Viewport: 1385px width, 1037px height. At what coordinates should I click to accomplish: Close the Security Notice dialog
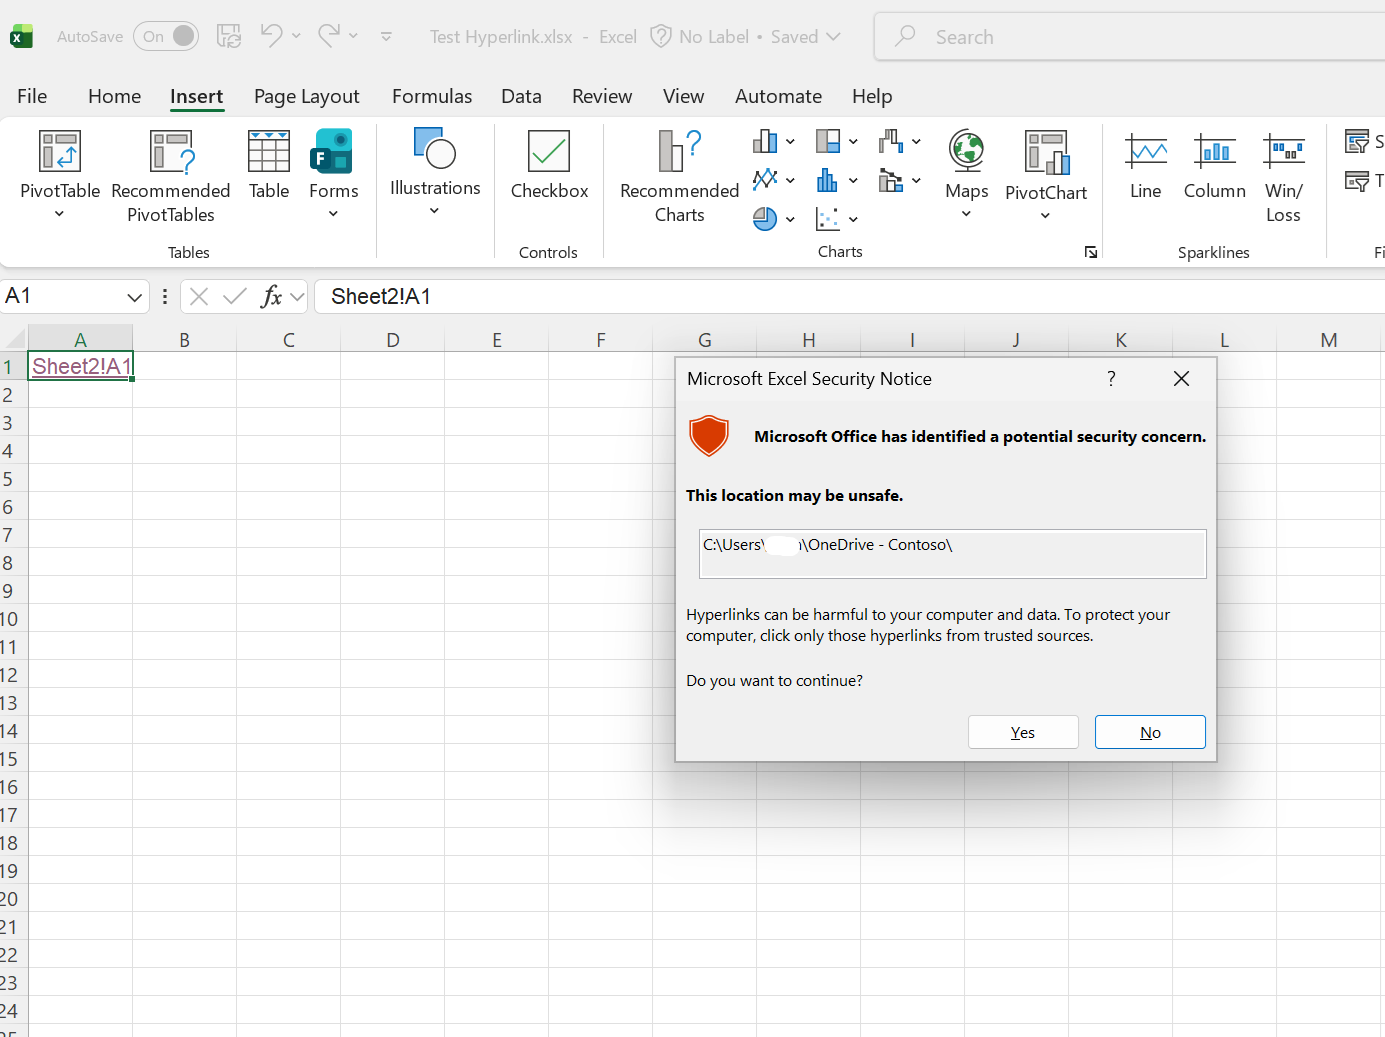1181,378
